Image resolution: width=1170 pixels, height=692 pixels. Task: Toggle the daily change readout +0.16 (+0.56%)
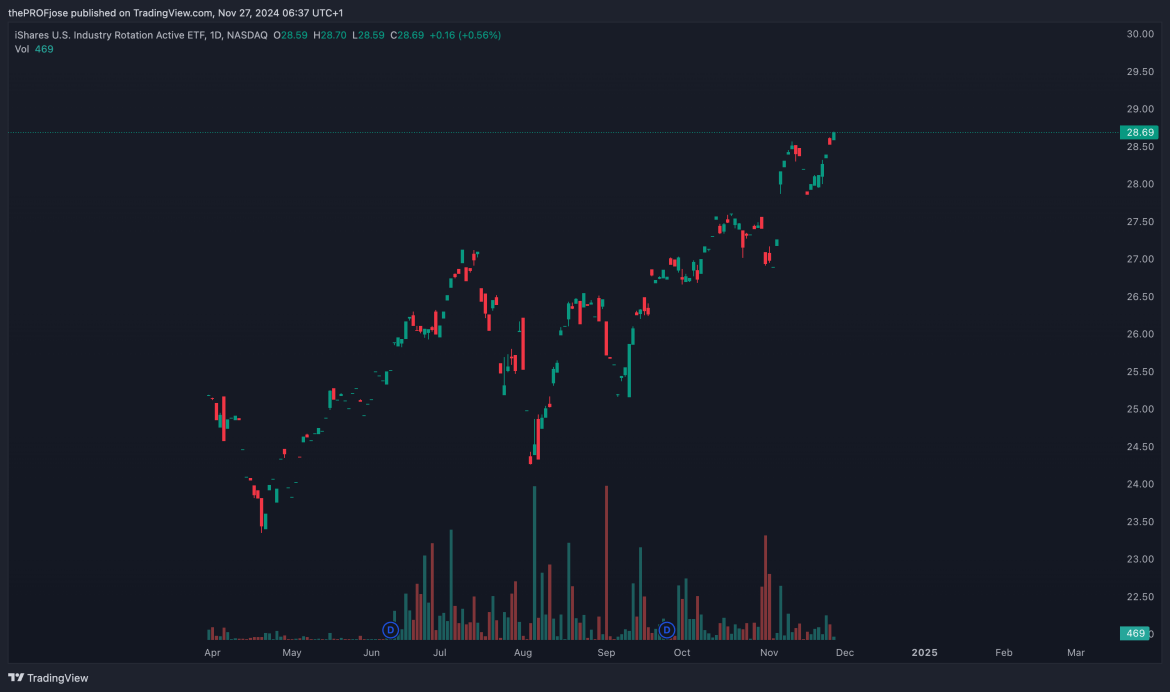(466, 33)
